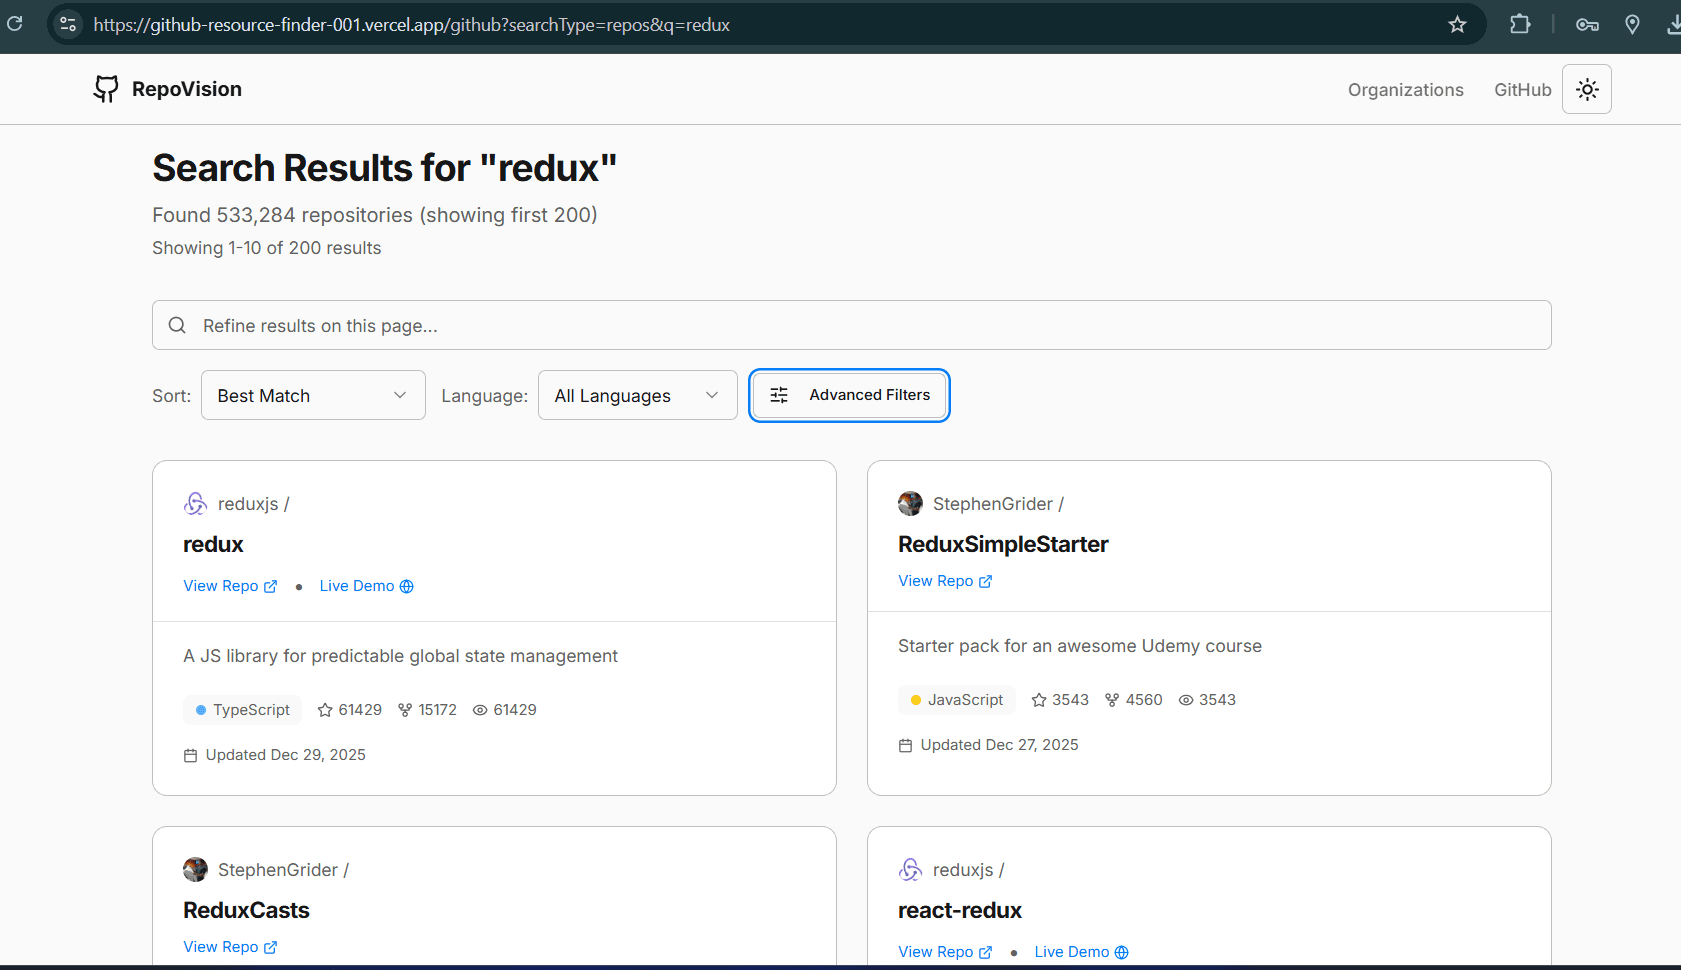This screenshot has width=1681, height=970.
Task: Click the RepoVision GitHub logo icon
Action: point(106,89)
